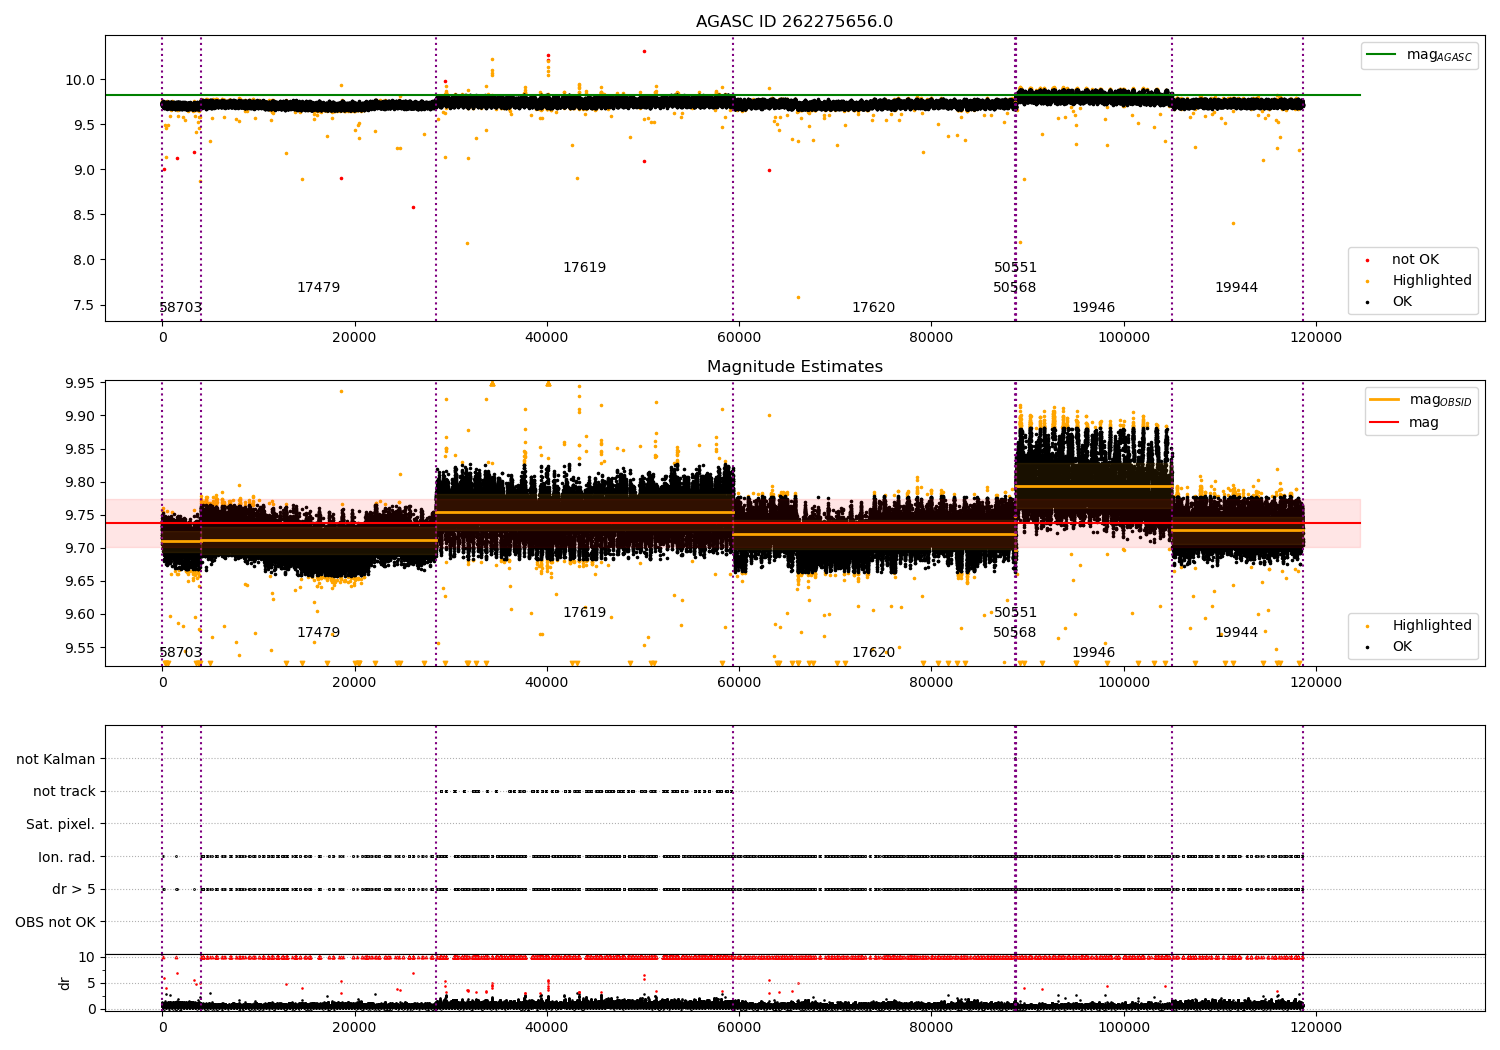This screenshot has height=1050, width=1500.
Task: Click y-axis tick 9.95 in Magnitude Estimates
Action: click(81, 383)
